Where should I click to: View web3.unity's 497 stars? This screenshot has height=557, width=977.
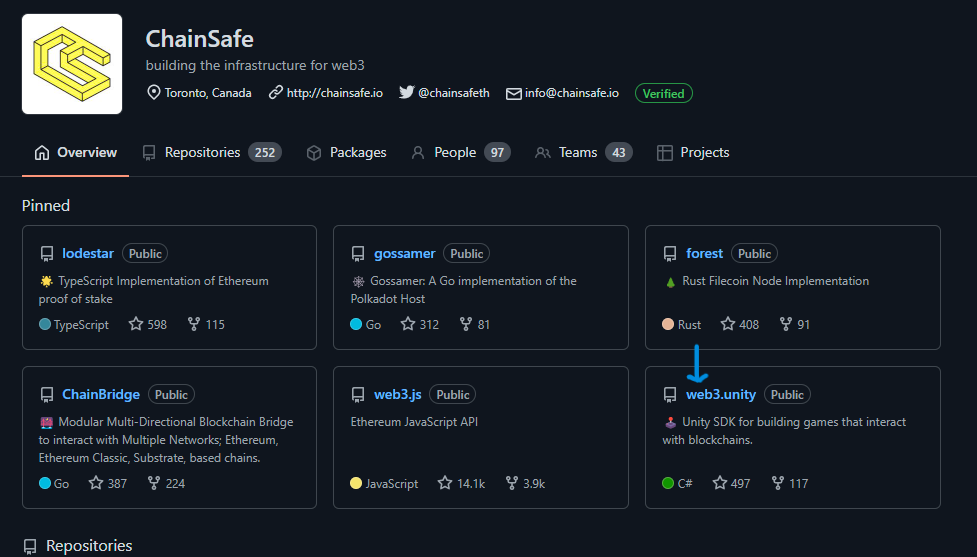[x=732, y=483]
